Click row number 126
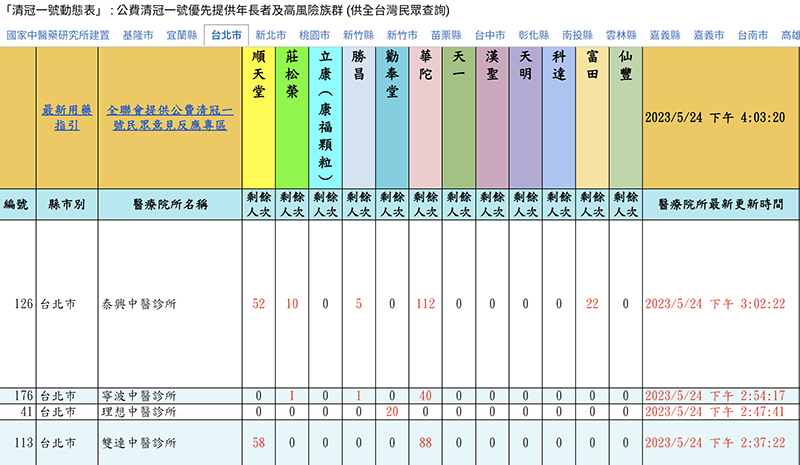Image resolution: width=800 pixels, height=465 pixels. pos(23,304)
